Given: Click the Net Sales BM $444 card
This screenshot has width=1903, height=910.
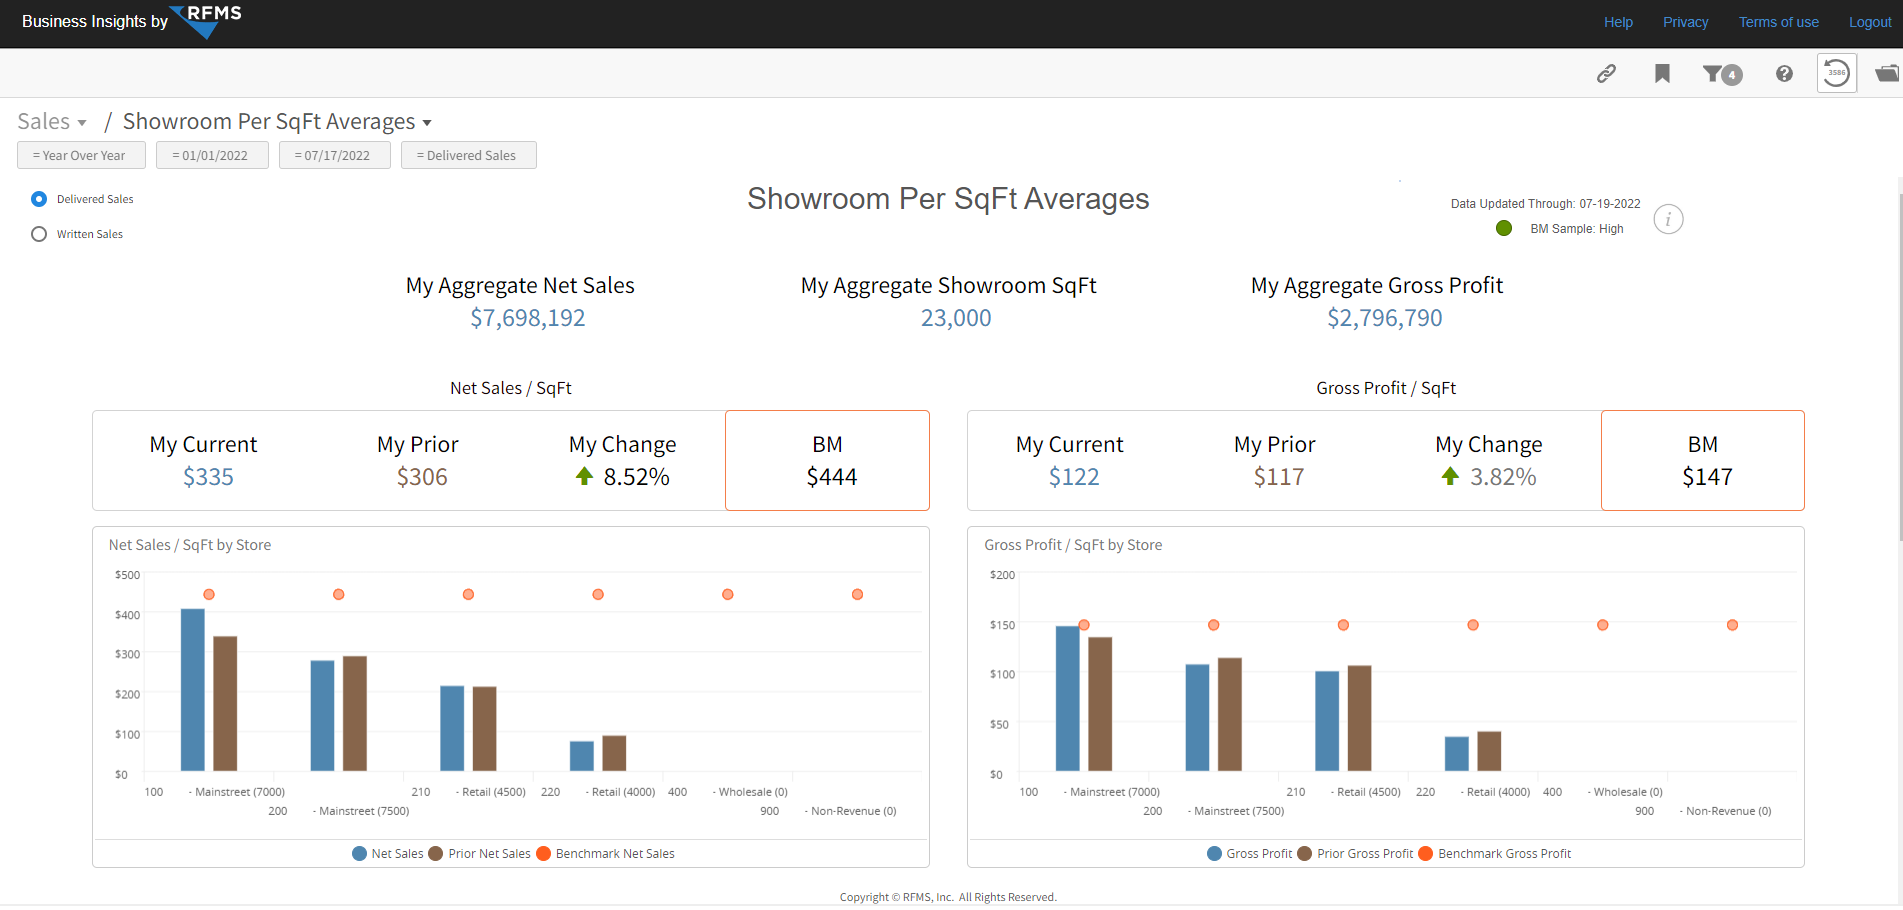Looking at the screenshot, I should point(827,460).
